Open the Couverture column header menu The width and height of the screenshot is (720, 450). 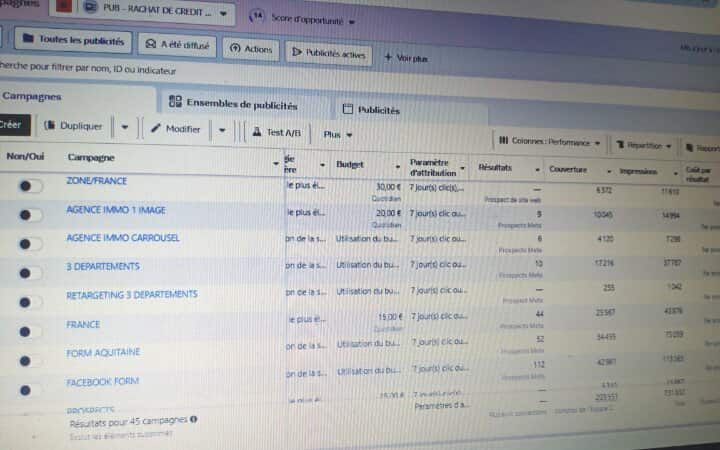point(609,172)
